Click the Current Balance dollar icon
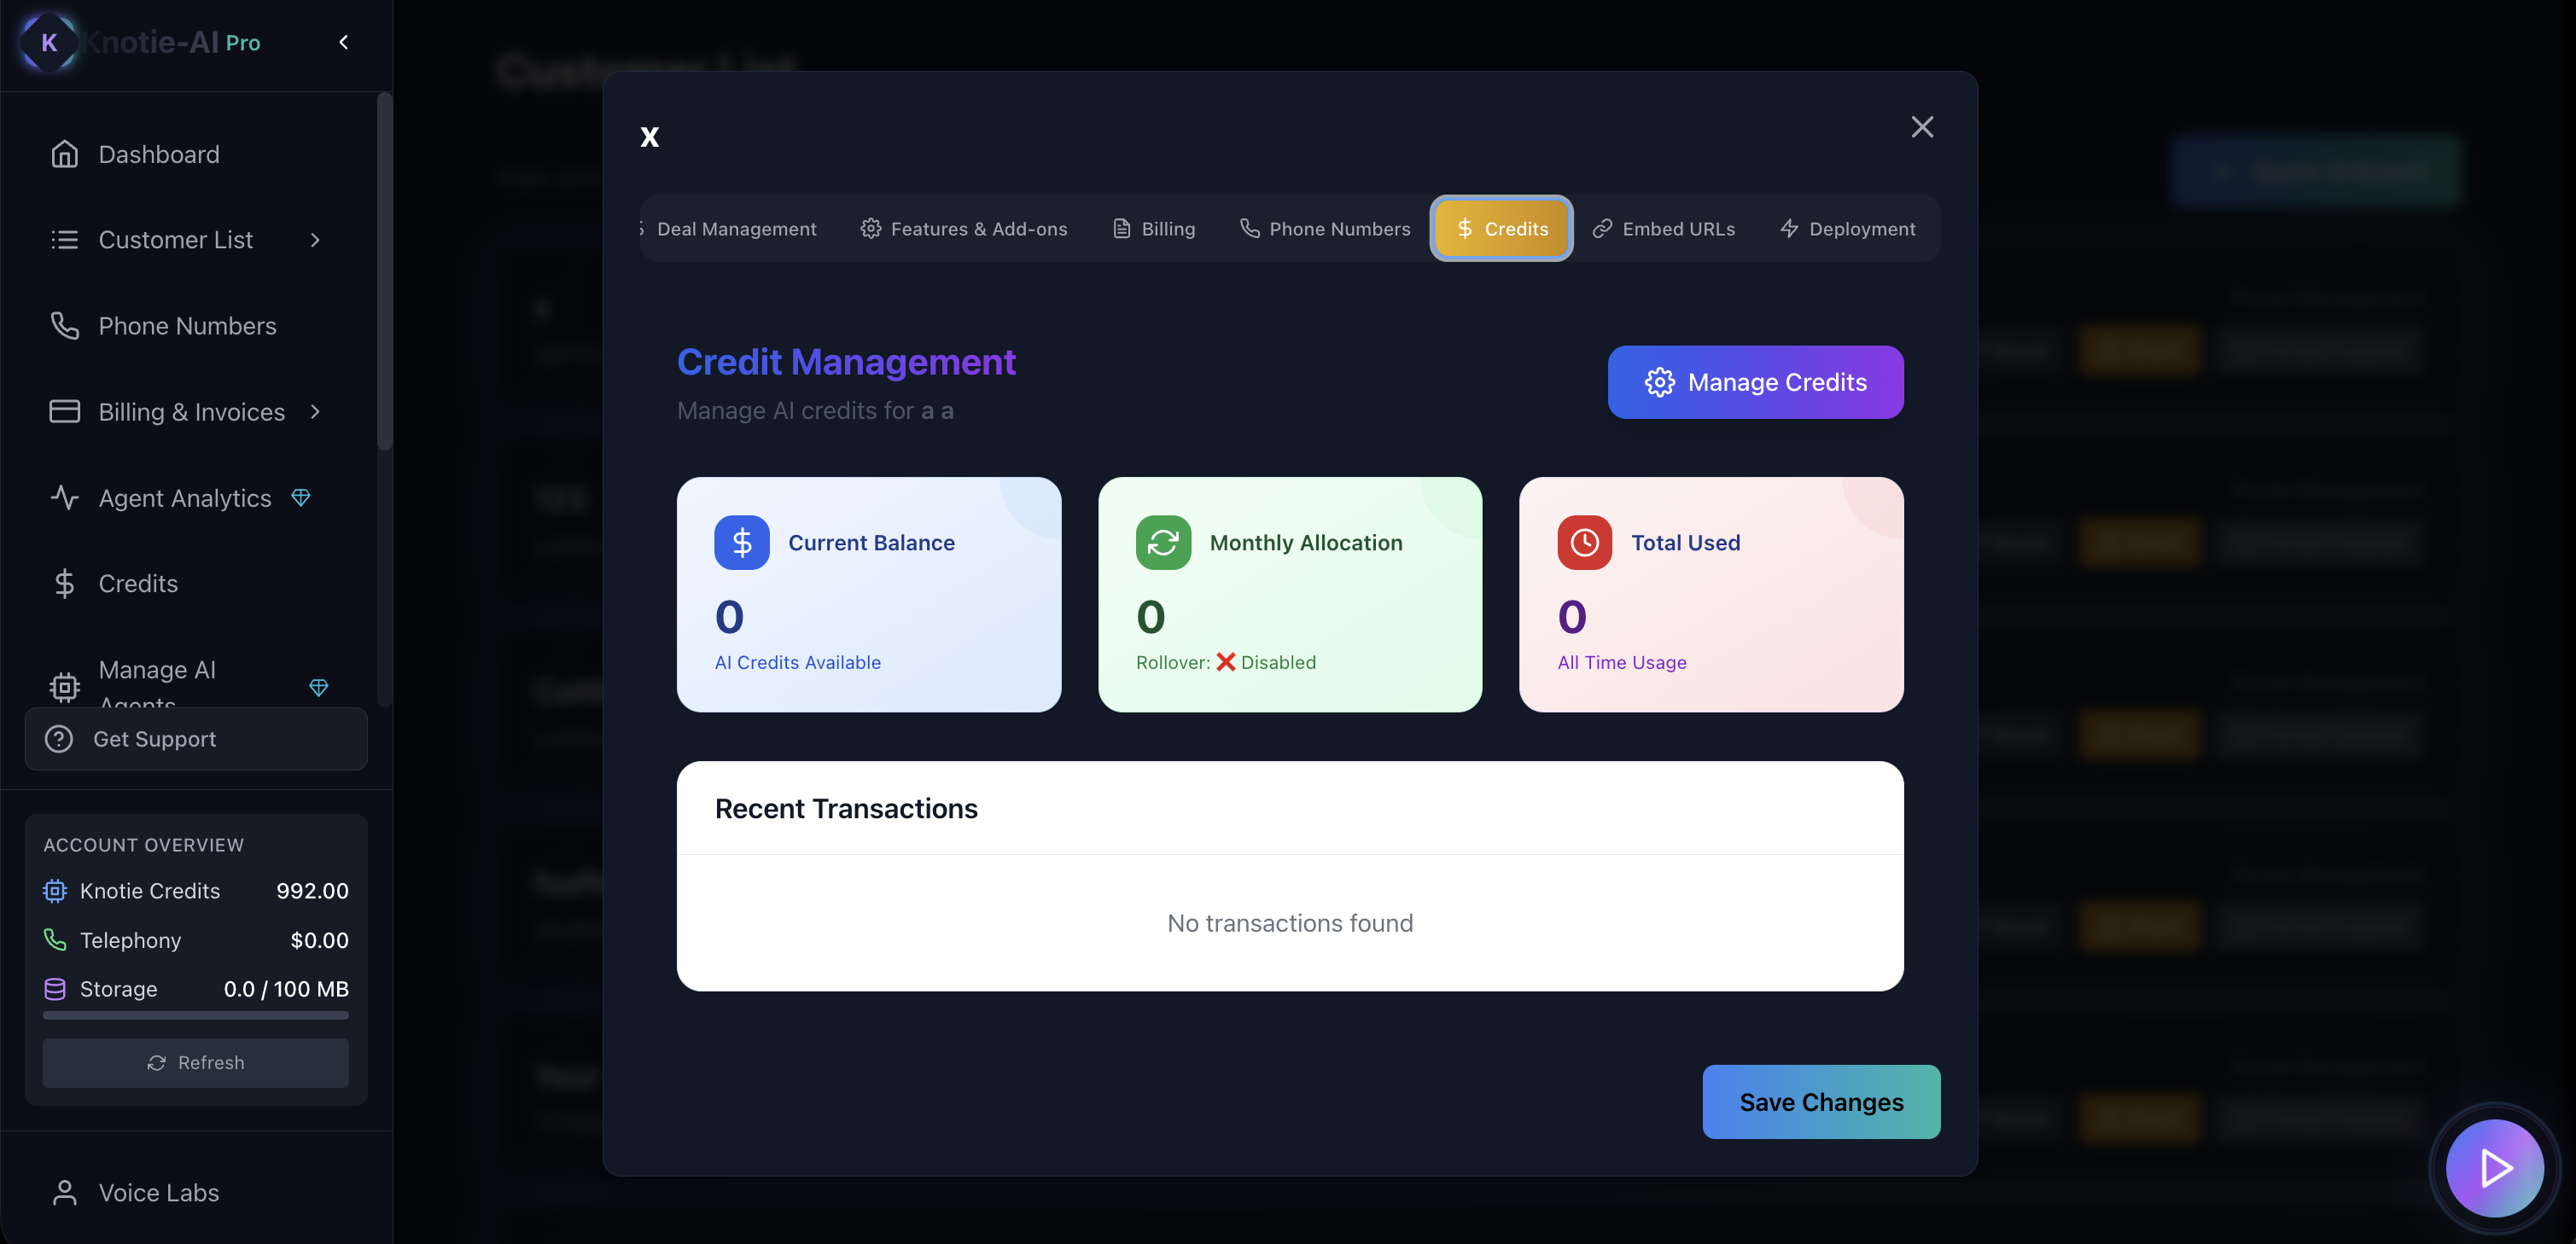 coord(741,543)
